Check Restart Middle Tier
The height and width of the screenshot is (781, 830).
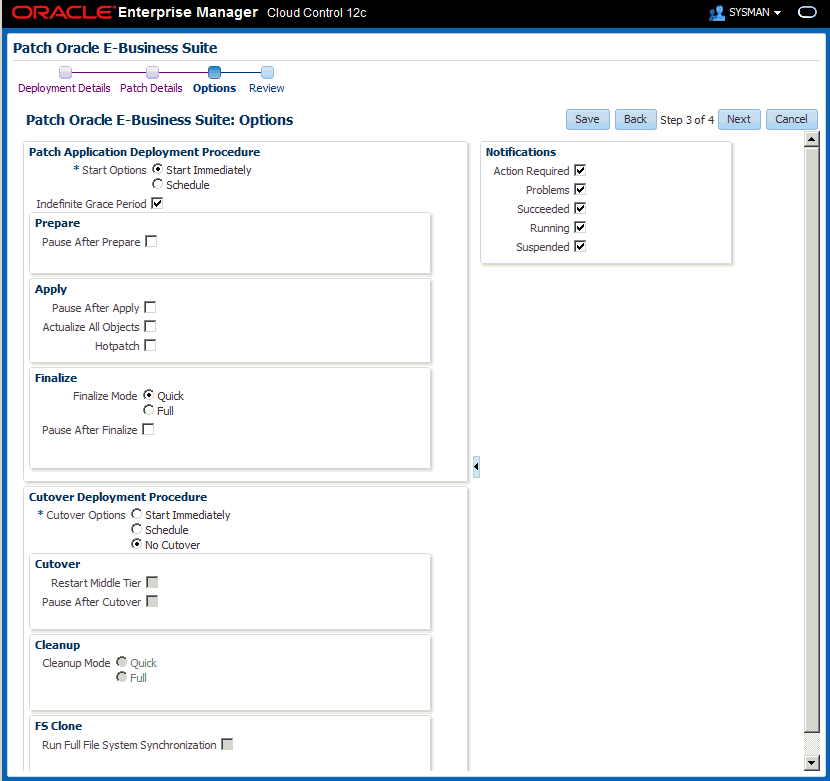(152, 582)
